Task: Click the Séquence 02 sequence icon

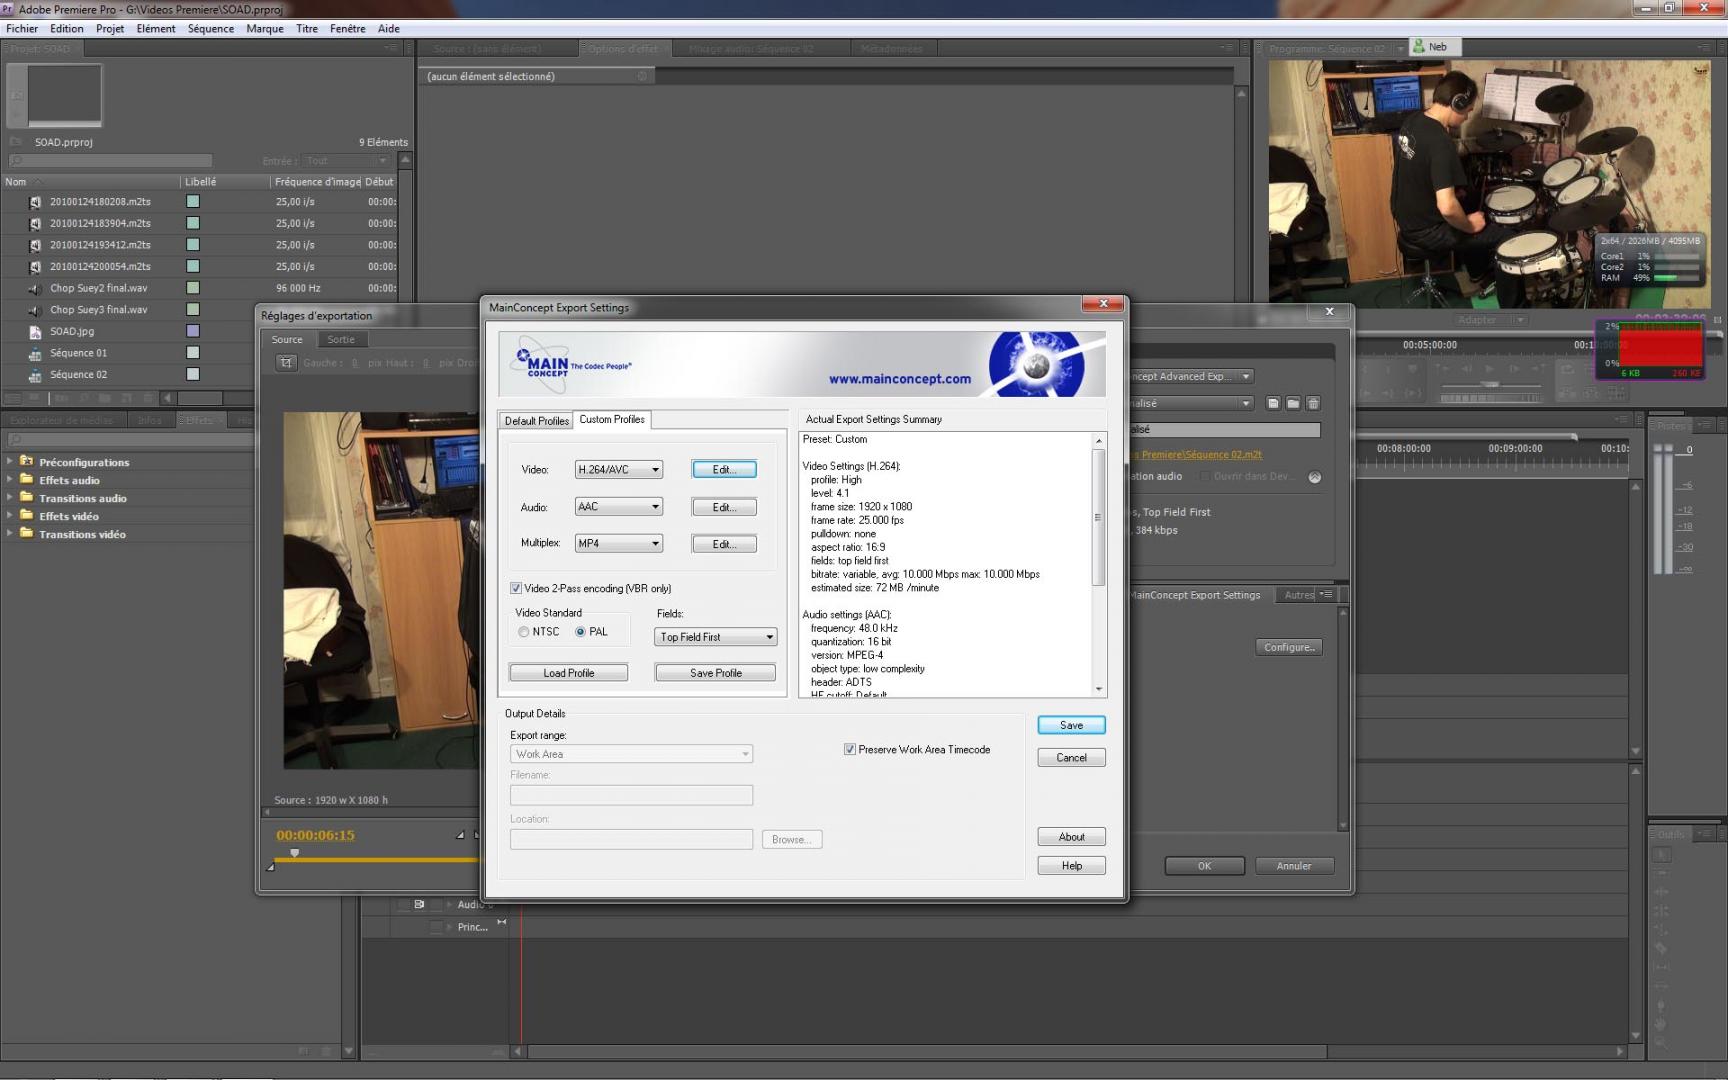Action: pos(36,375)
